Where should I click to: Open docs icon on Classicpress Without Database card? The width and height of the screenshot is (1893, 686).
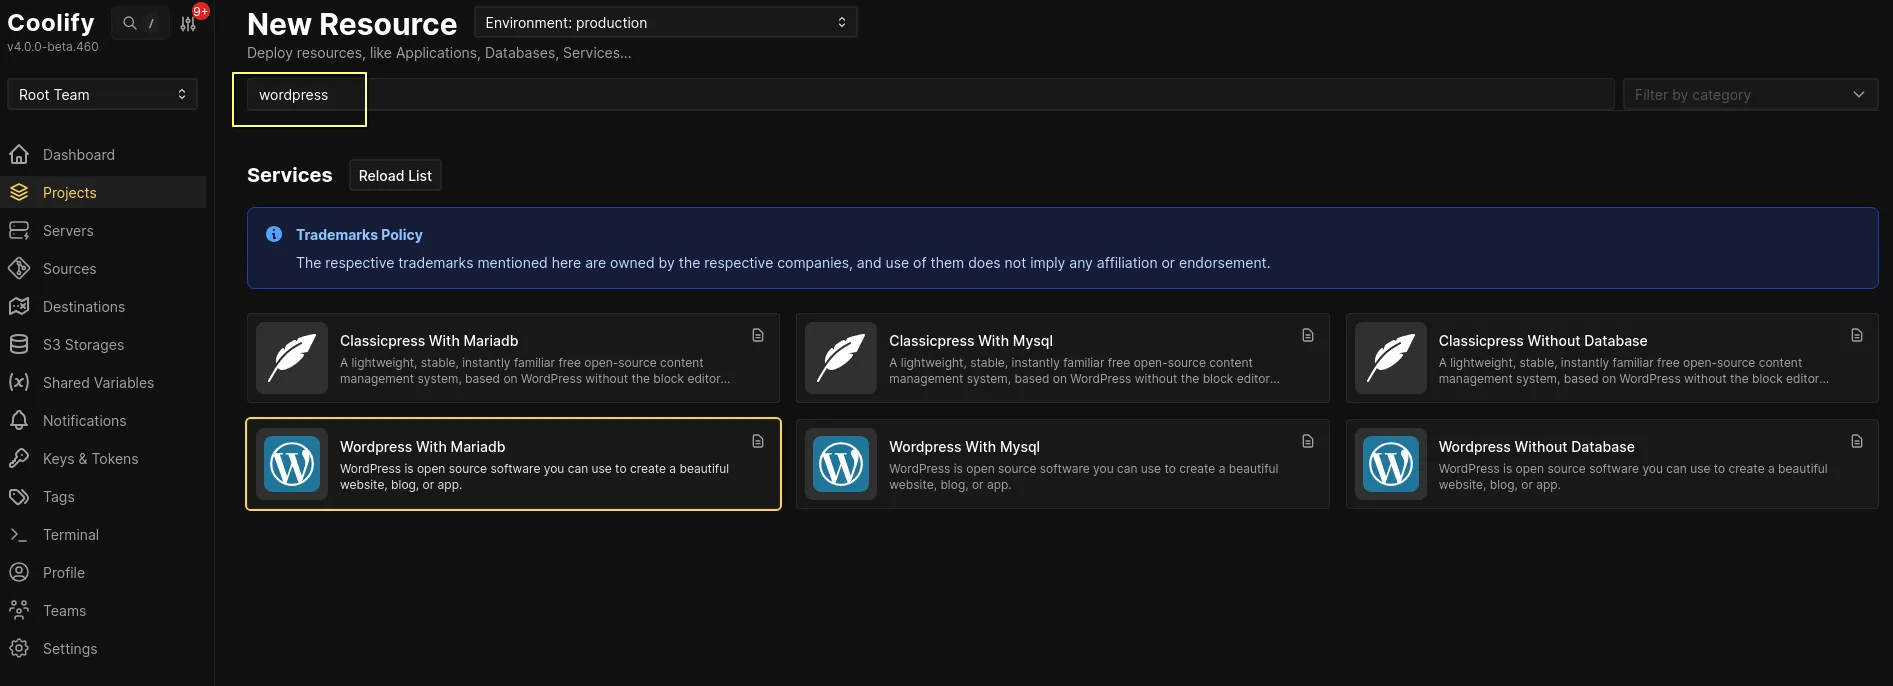coord(1857,336)
